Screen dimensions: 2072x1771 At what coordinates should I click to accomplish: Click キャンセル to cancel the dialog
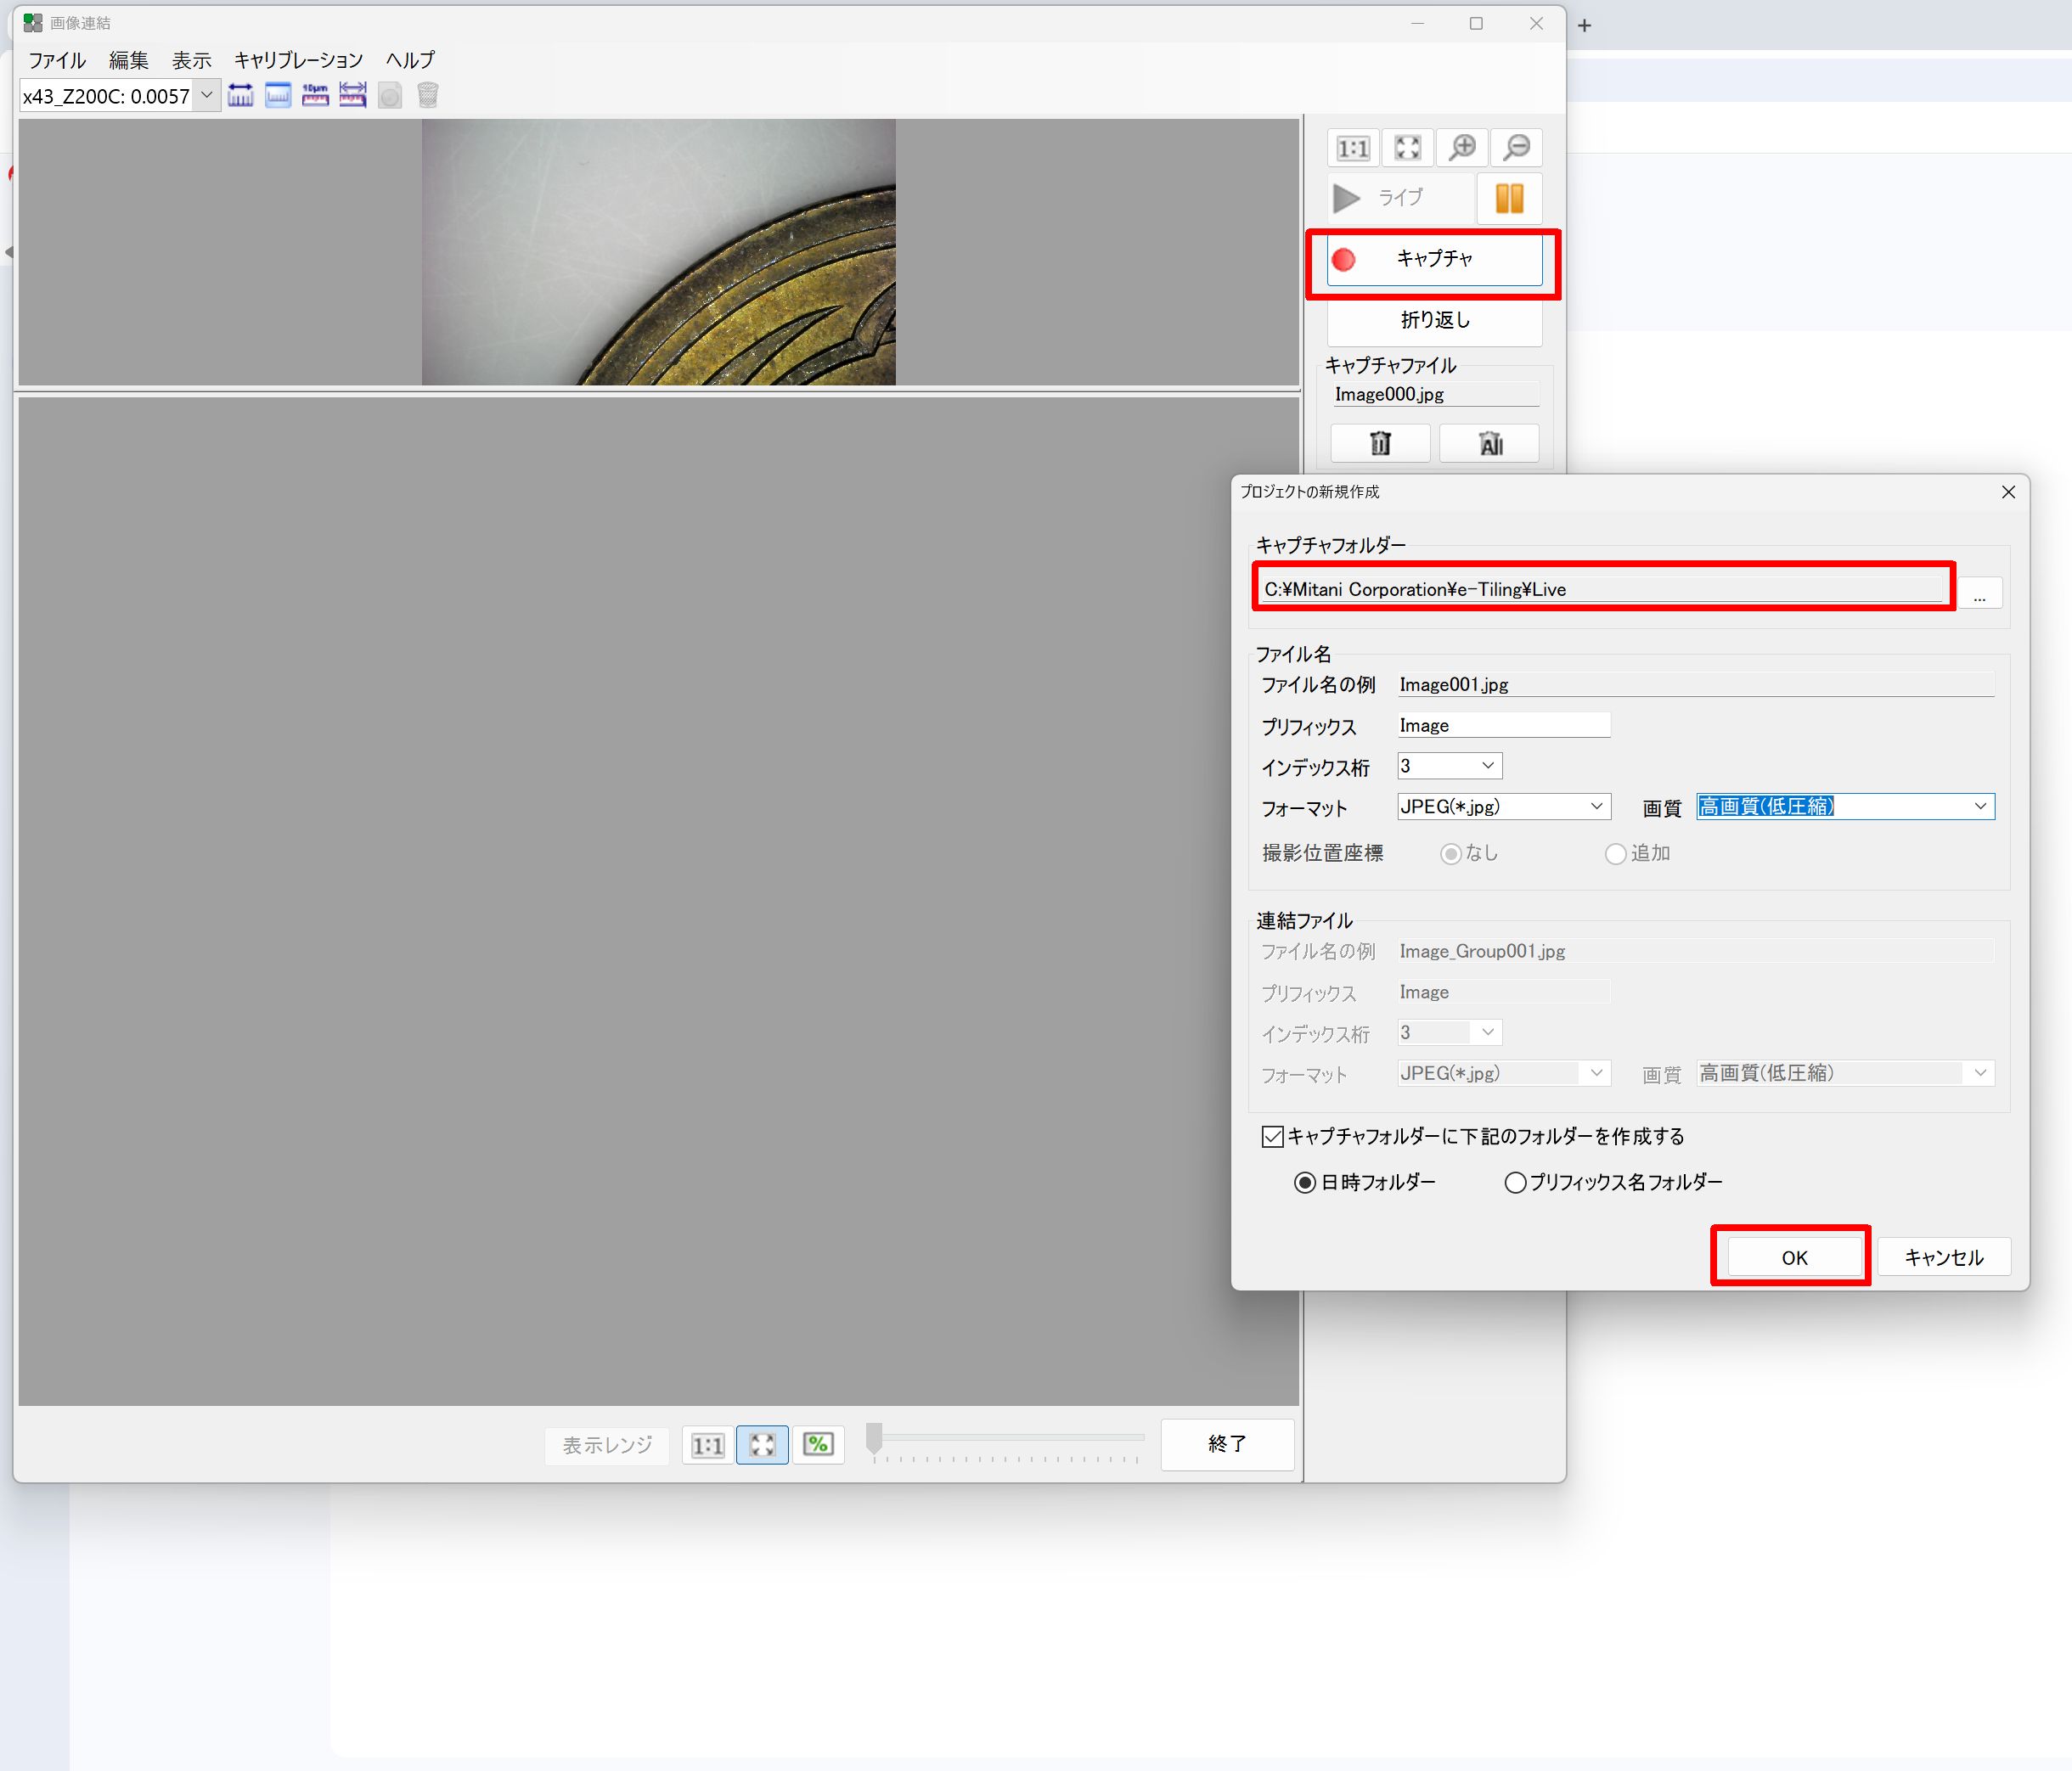[1943, 1258]
